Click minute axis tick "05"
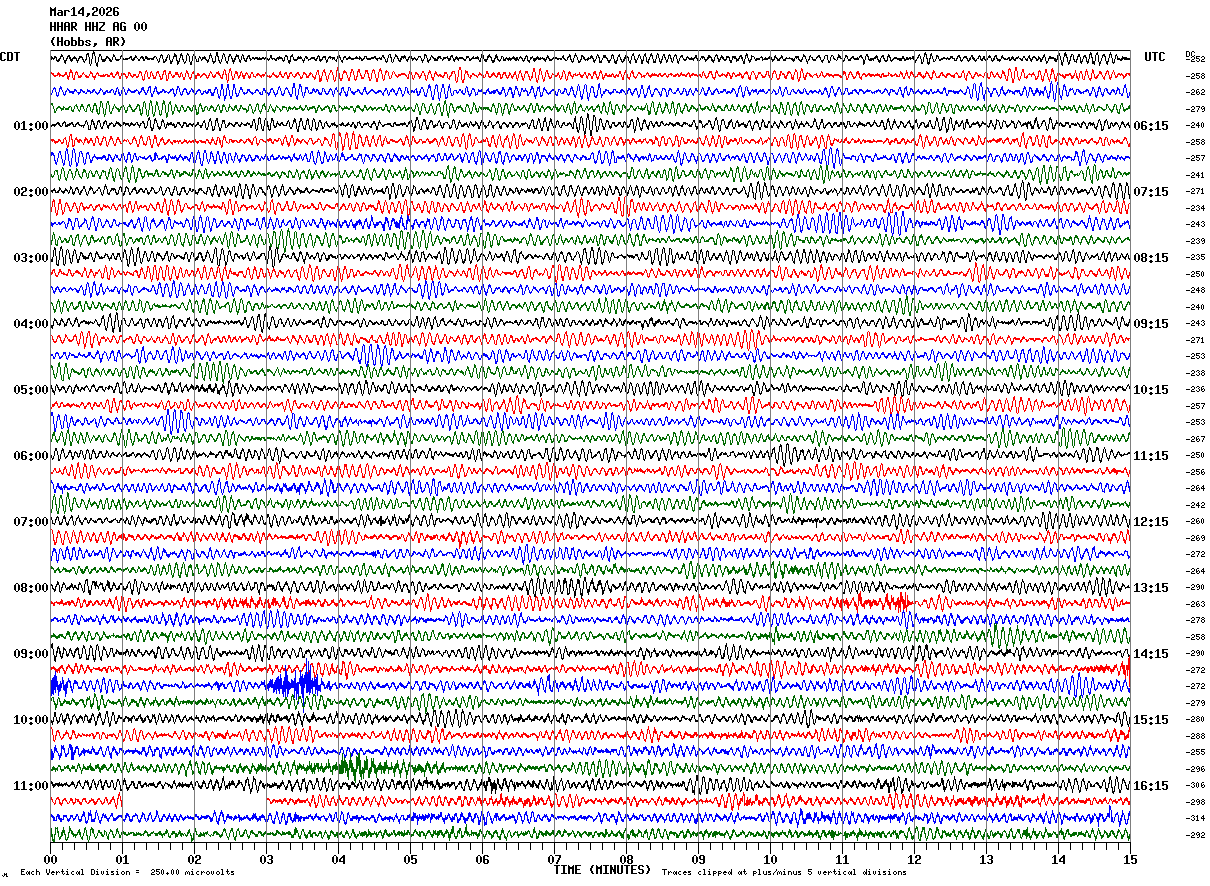This screenshot has width=1210, height=886. (410, 859)
